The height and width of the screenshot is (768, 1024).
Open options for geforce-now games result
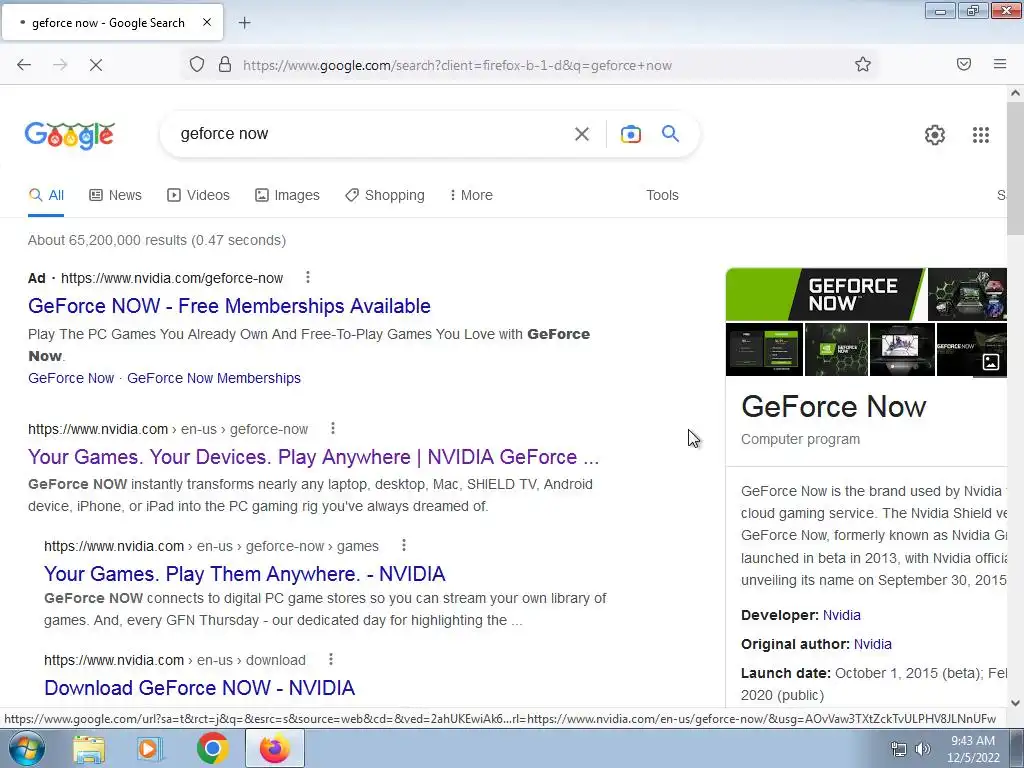coord(404,545)
